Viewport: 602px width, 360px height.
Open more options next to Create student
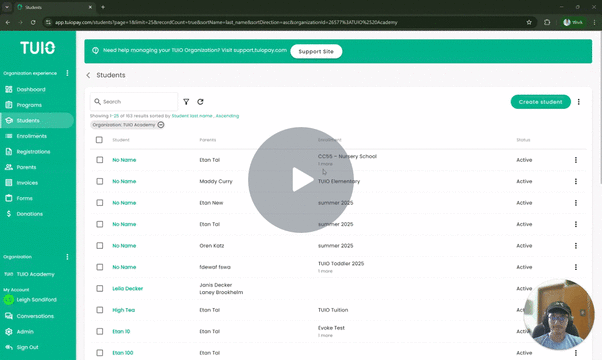(x=579, y=102)
